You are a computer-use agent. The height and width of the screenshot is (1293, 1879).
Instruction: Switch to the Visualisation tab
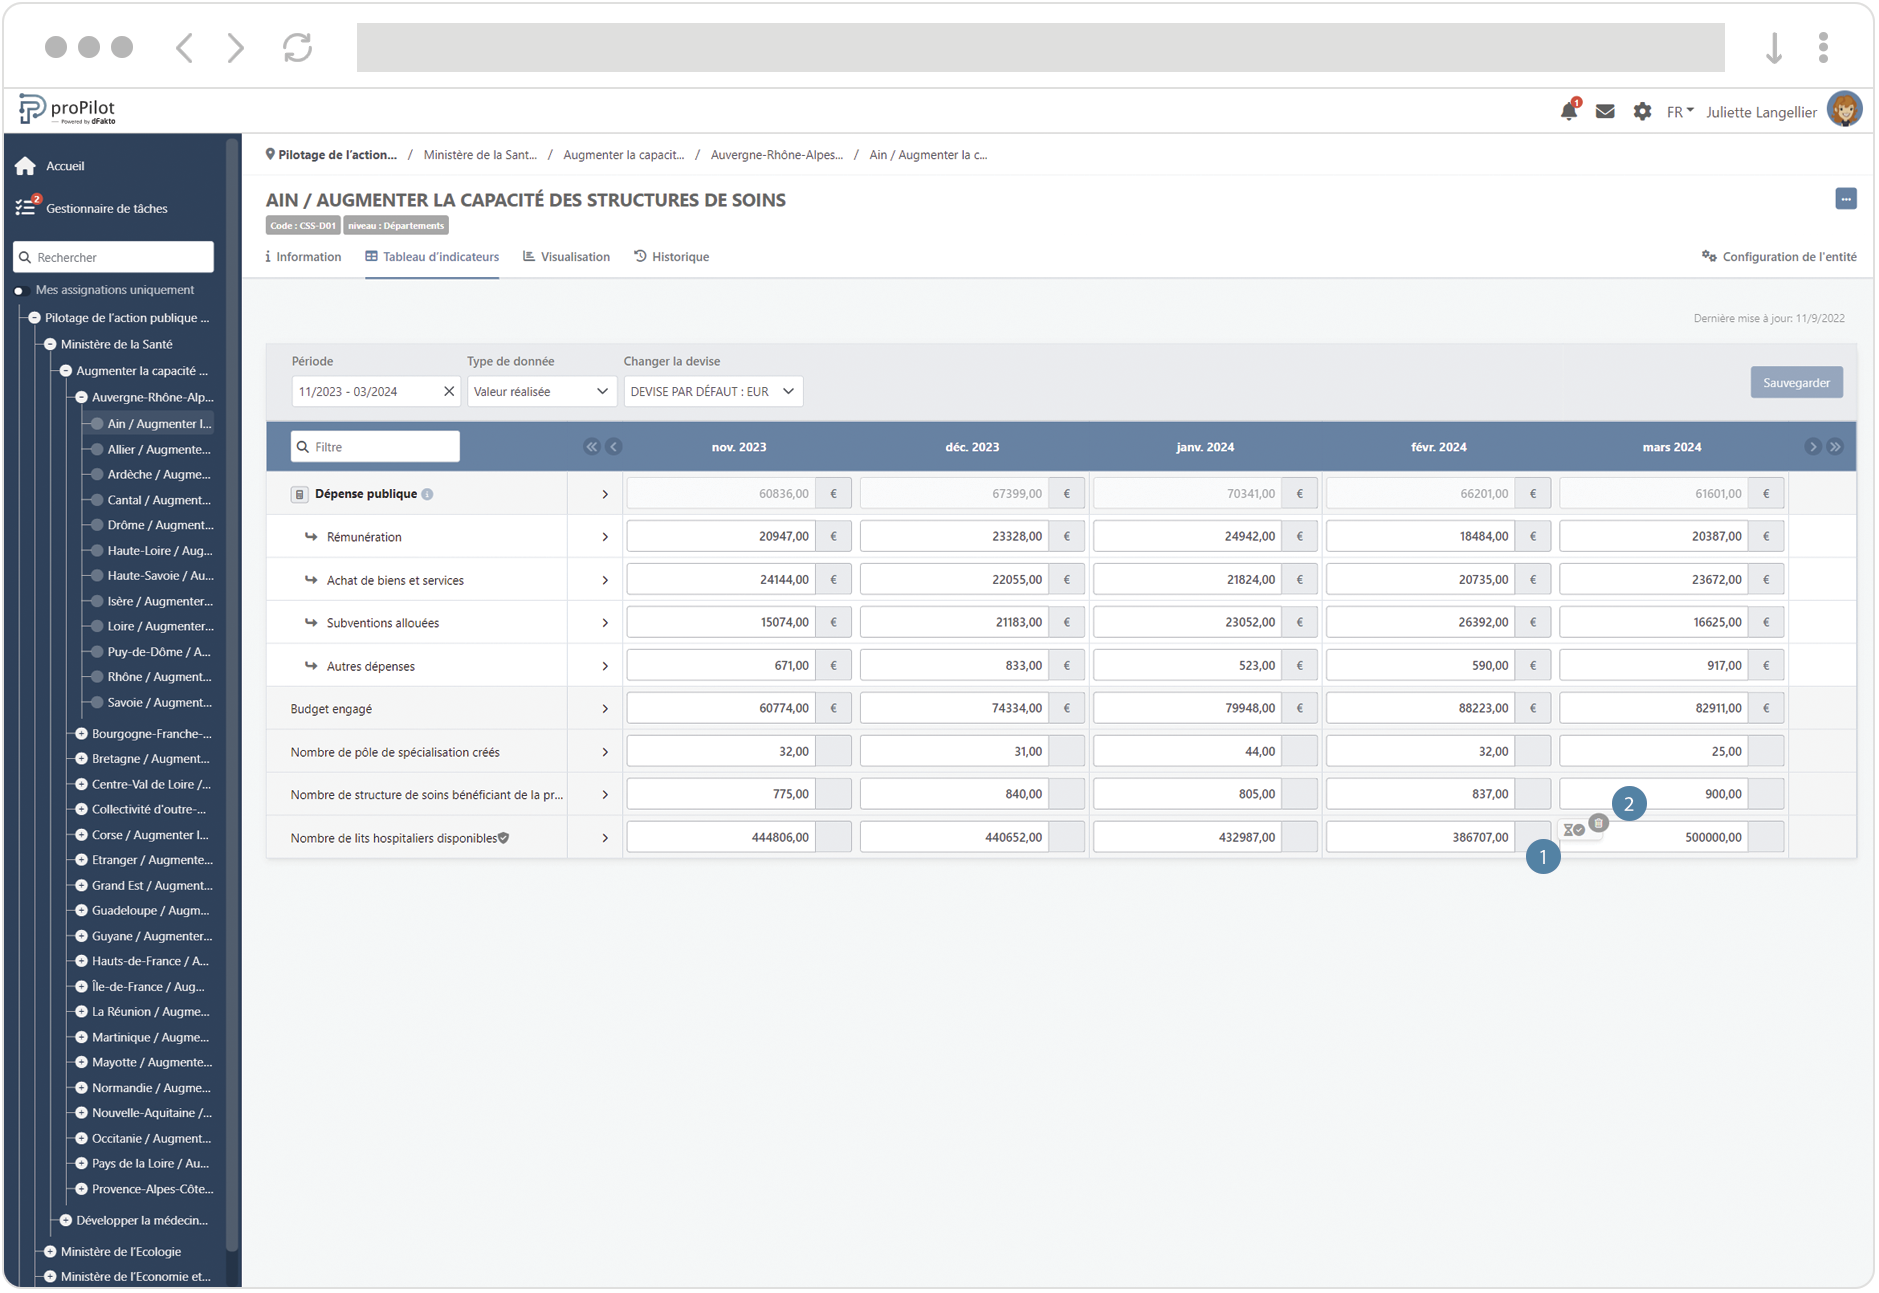[566, 257]
